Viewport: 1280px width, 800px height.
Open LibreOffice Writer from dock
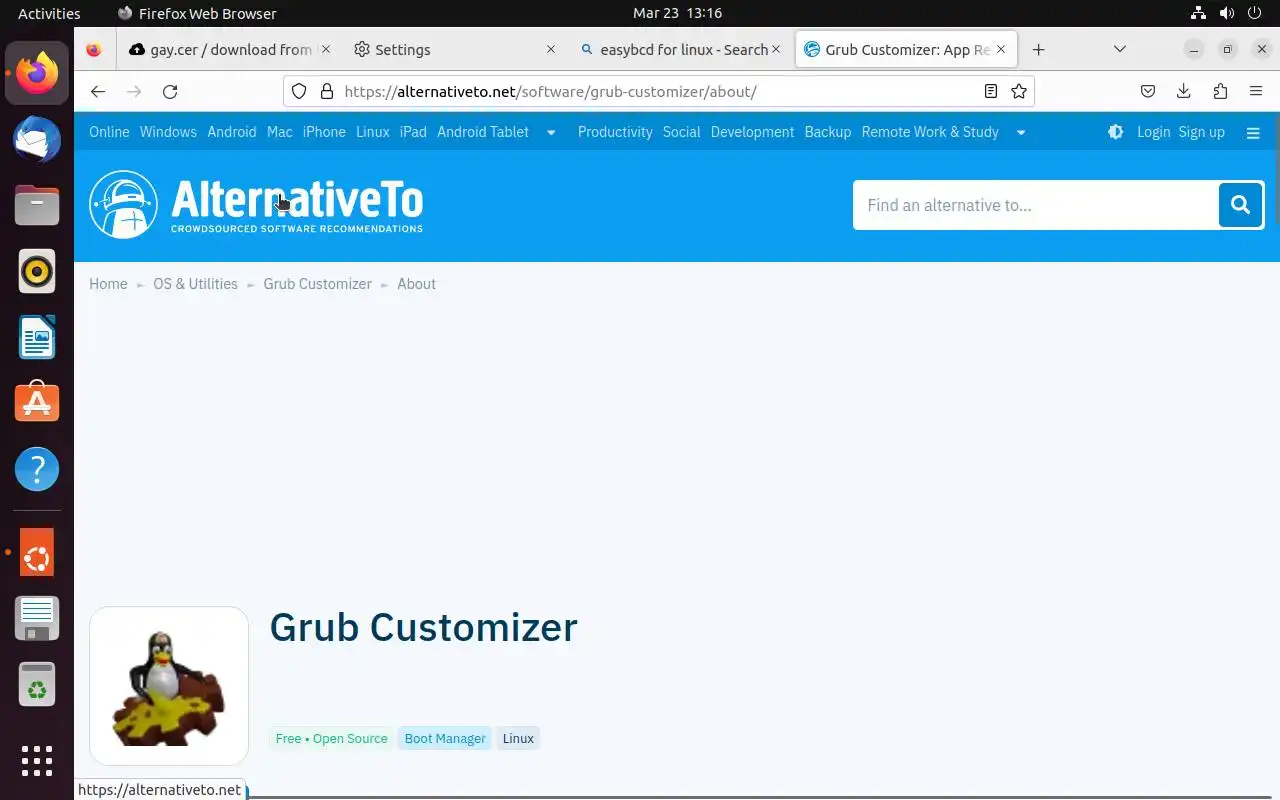37,337
